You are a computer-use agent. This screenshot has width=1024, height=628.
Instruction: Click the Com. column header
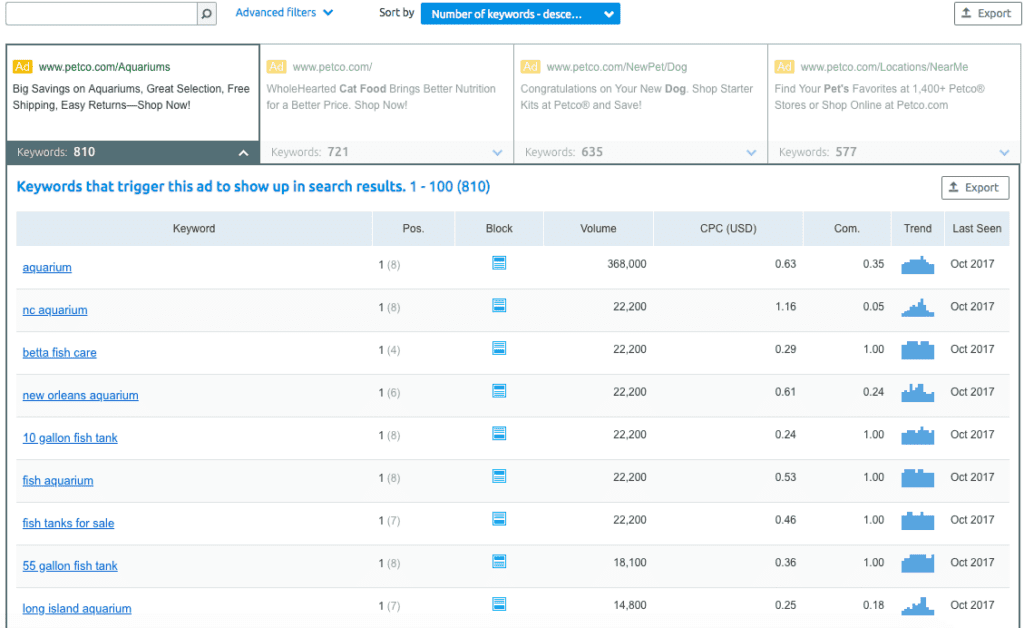[x=847, y=228]
